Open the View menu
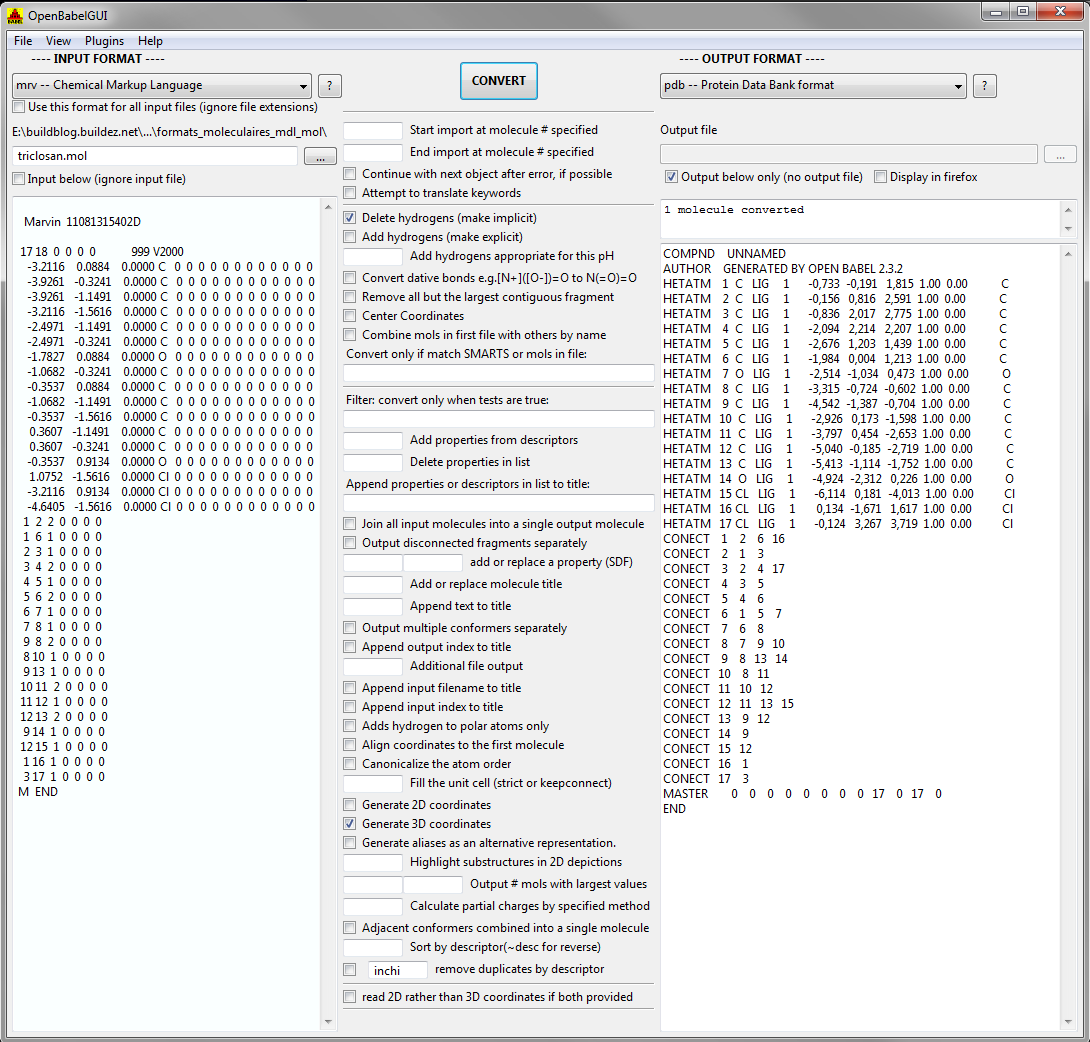This screenshot has width=1090, height=1042. point(58,41)
